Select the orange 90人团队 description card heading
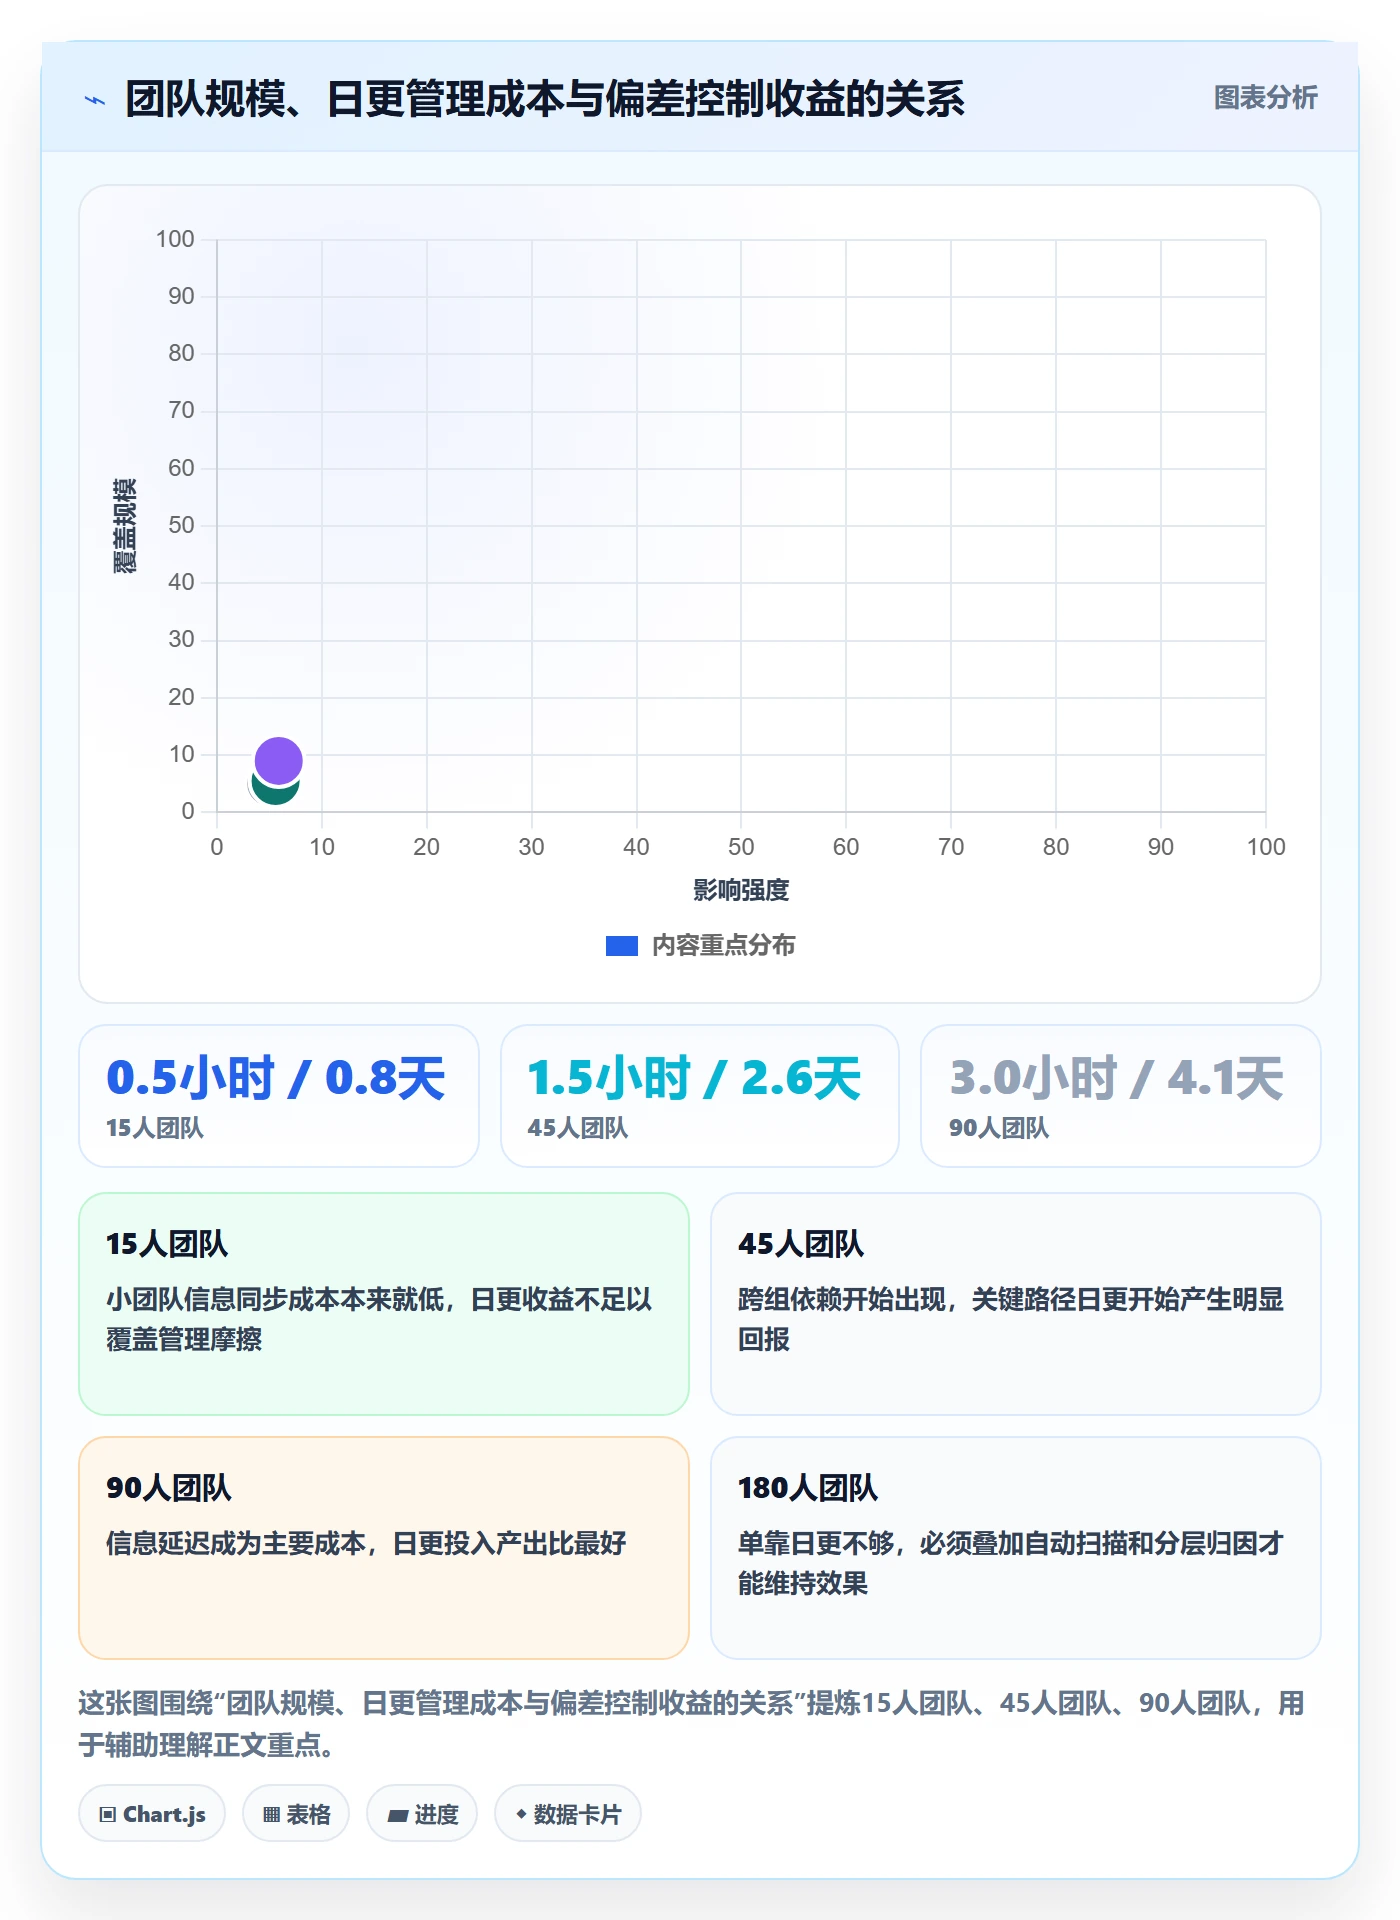The image size is (1400, 1920). click(x=169, y=1488)
